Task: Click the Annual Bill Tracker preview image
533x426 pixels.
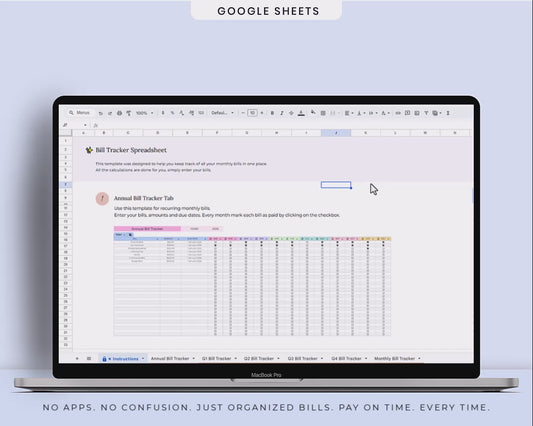Action: tap(252, 281)
